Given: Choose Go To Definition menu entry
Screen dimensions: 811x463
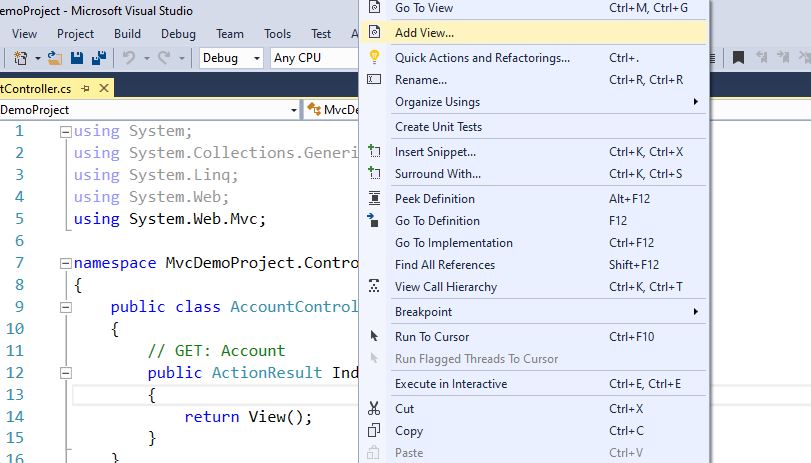Looking at the screenshot, I should [437, 221].
